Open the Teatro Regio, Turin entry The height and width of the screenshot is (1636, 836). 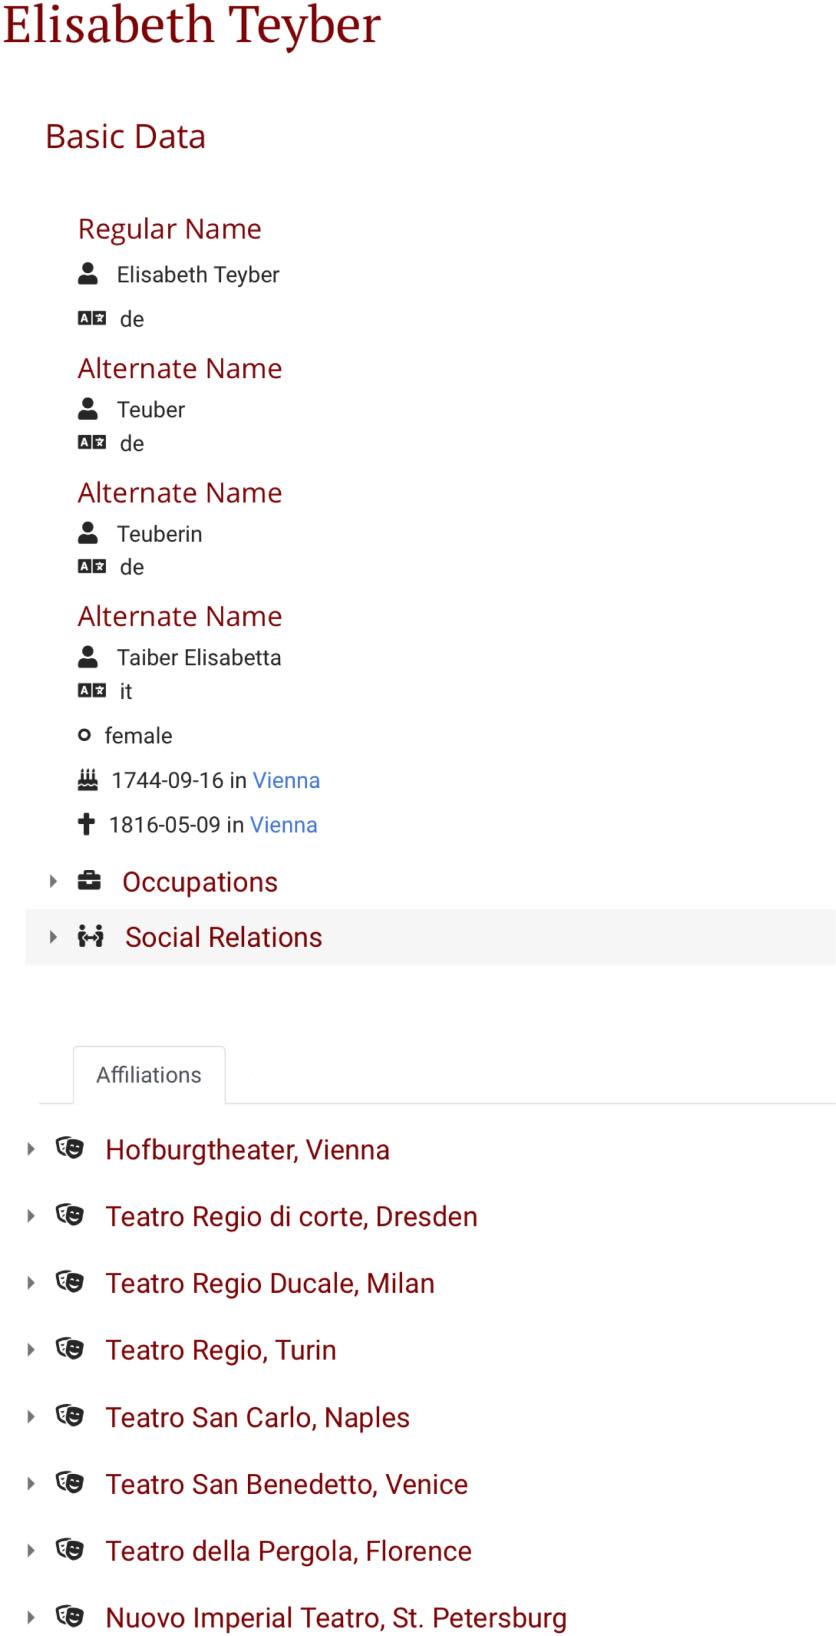[221, 1350]
